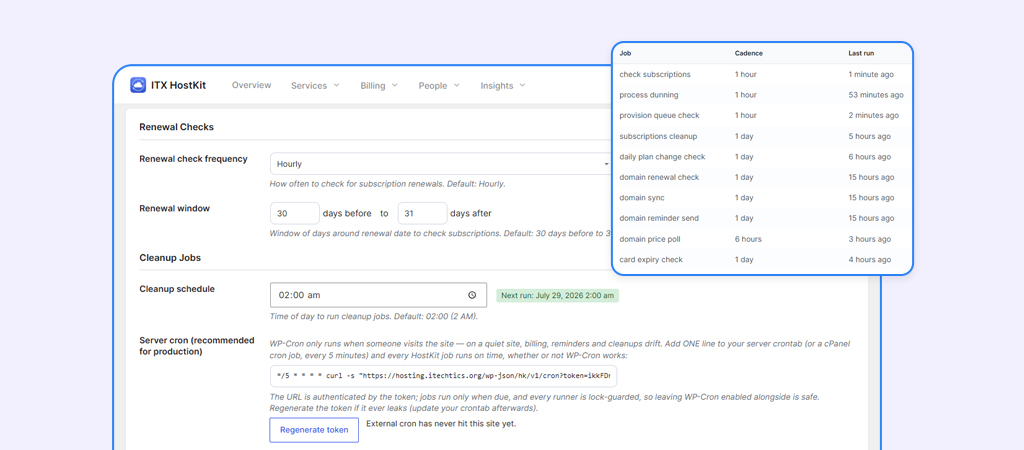Click the Cleanup Jobs section heading
Image resolution: width=1024 pixels, height=450 pixels.
click(x=170, y=257)
